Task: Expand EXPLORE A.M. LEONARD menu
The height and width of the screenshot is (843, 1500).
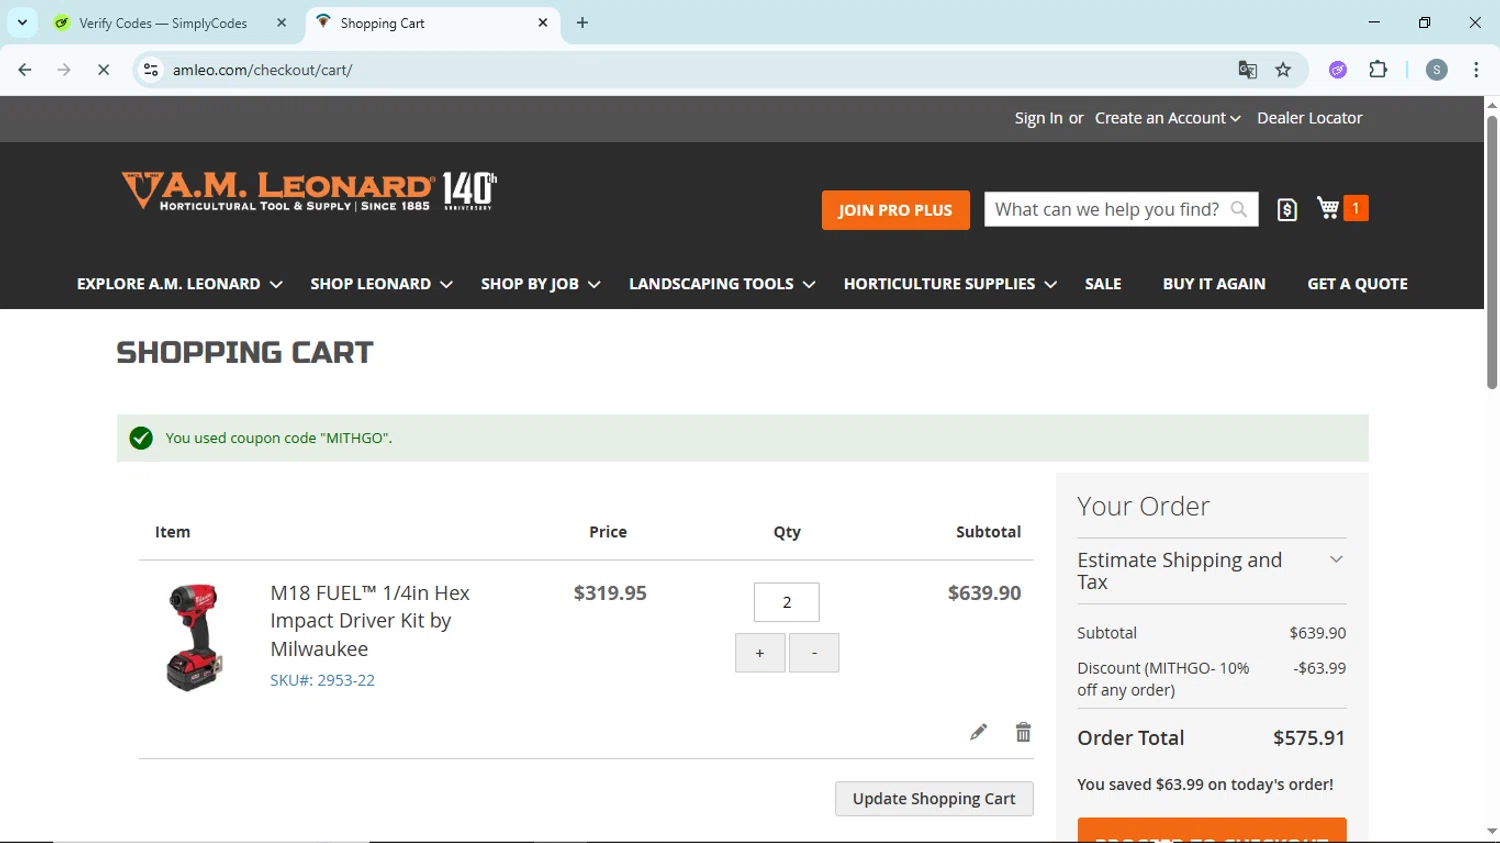Action: (x=179, y=284)
